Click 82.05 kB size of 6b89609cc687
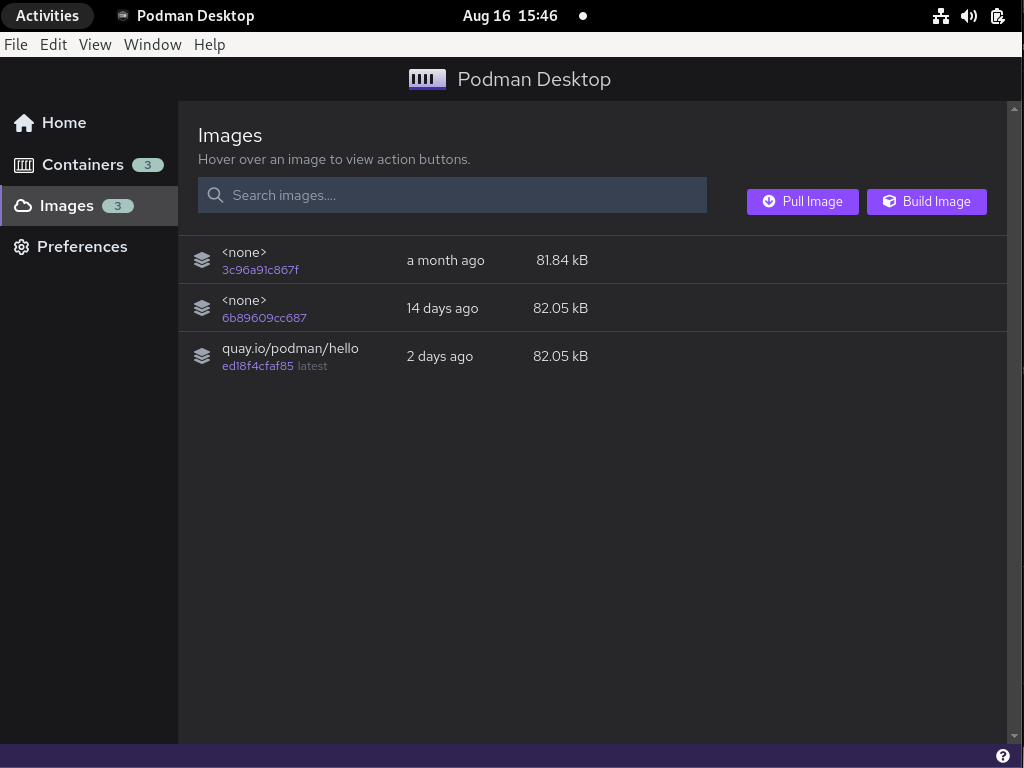The height and width of the screenshot is (768, 1024). pyautogui.click(x=560, y=308)
